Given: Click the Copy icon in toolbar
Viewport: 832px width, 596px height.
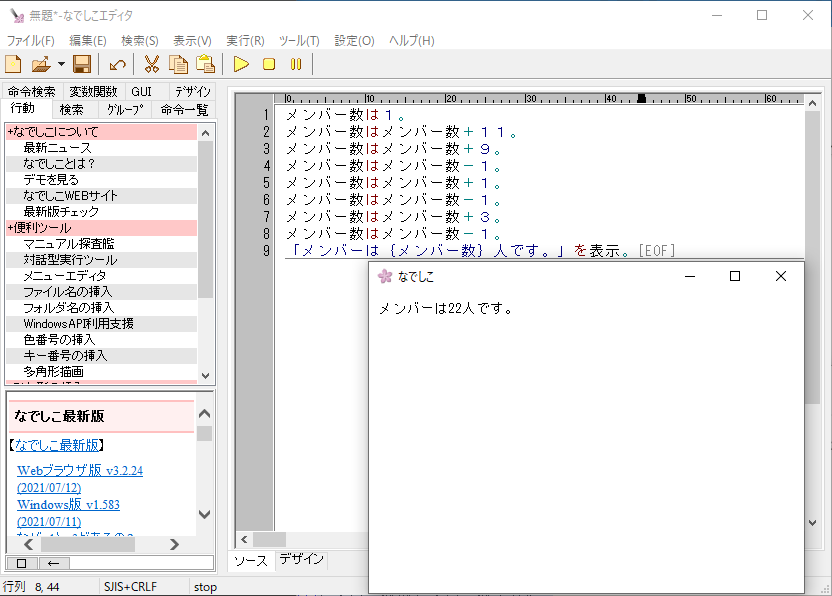Looking at the screenshot, I should (x=179, y=65).
